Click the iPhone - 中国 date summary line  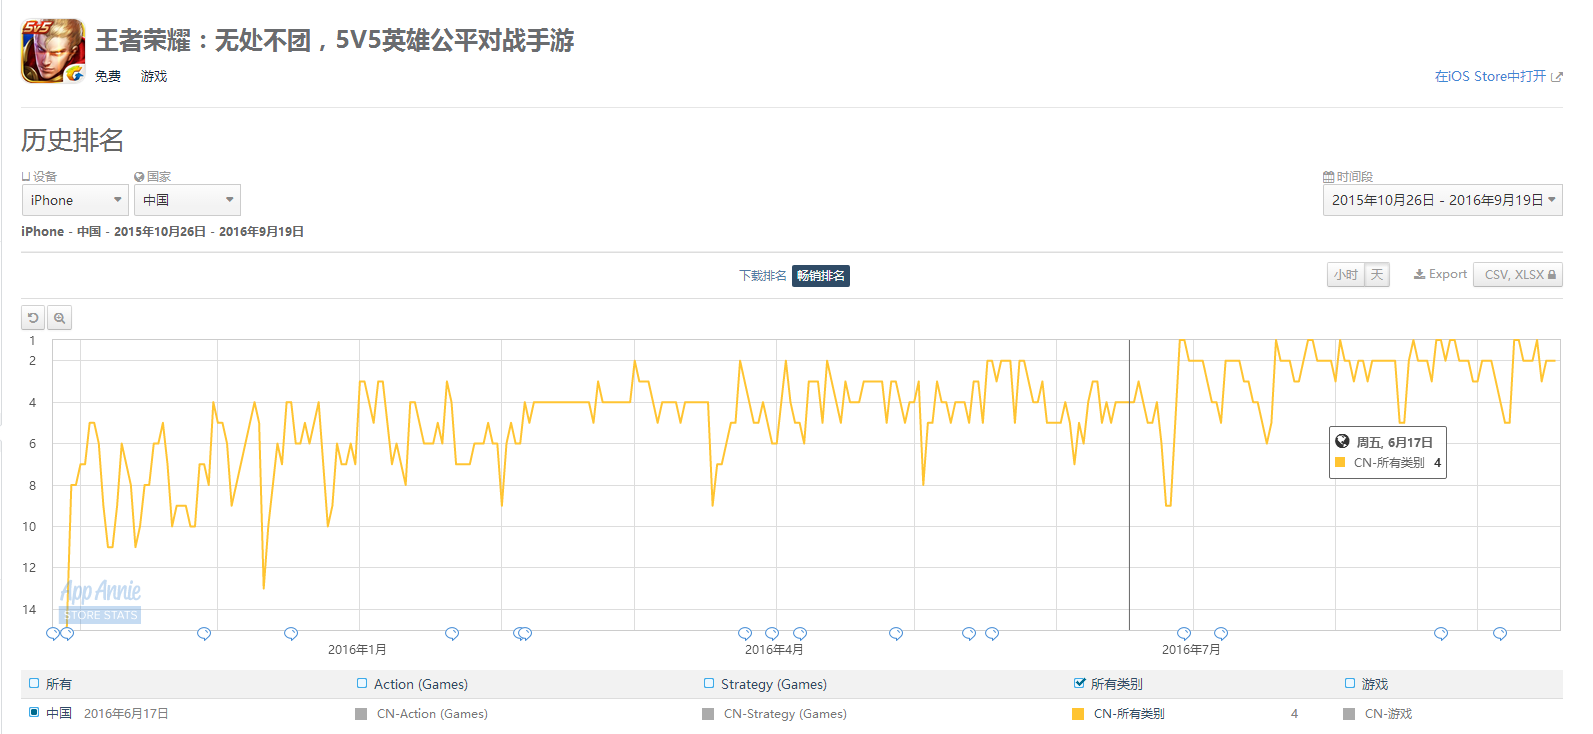163,231
